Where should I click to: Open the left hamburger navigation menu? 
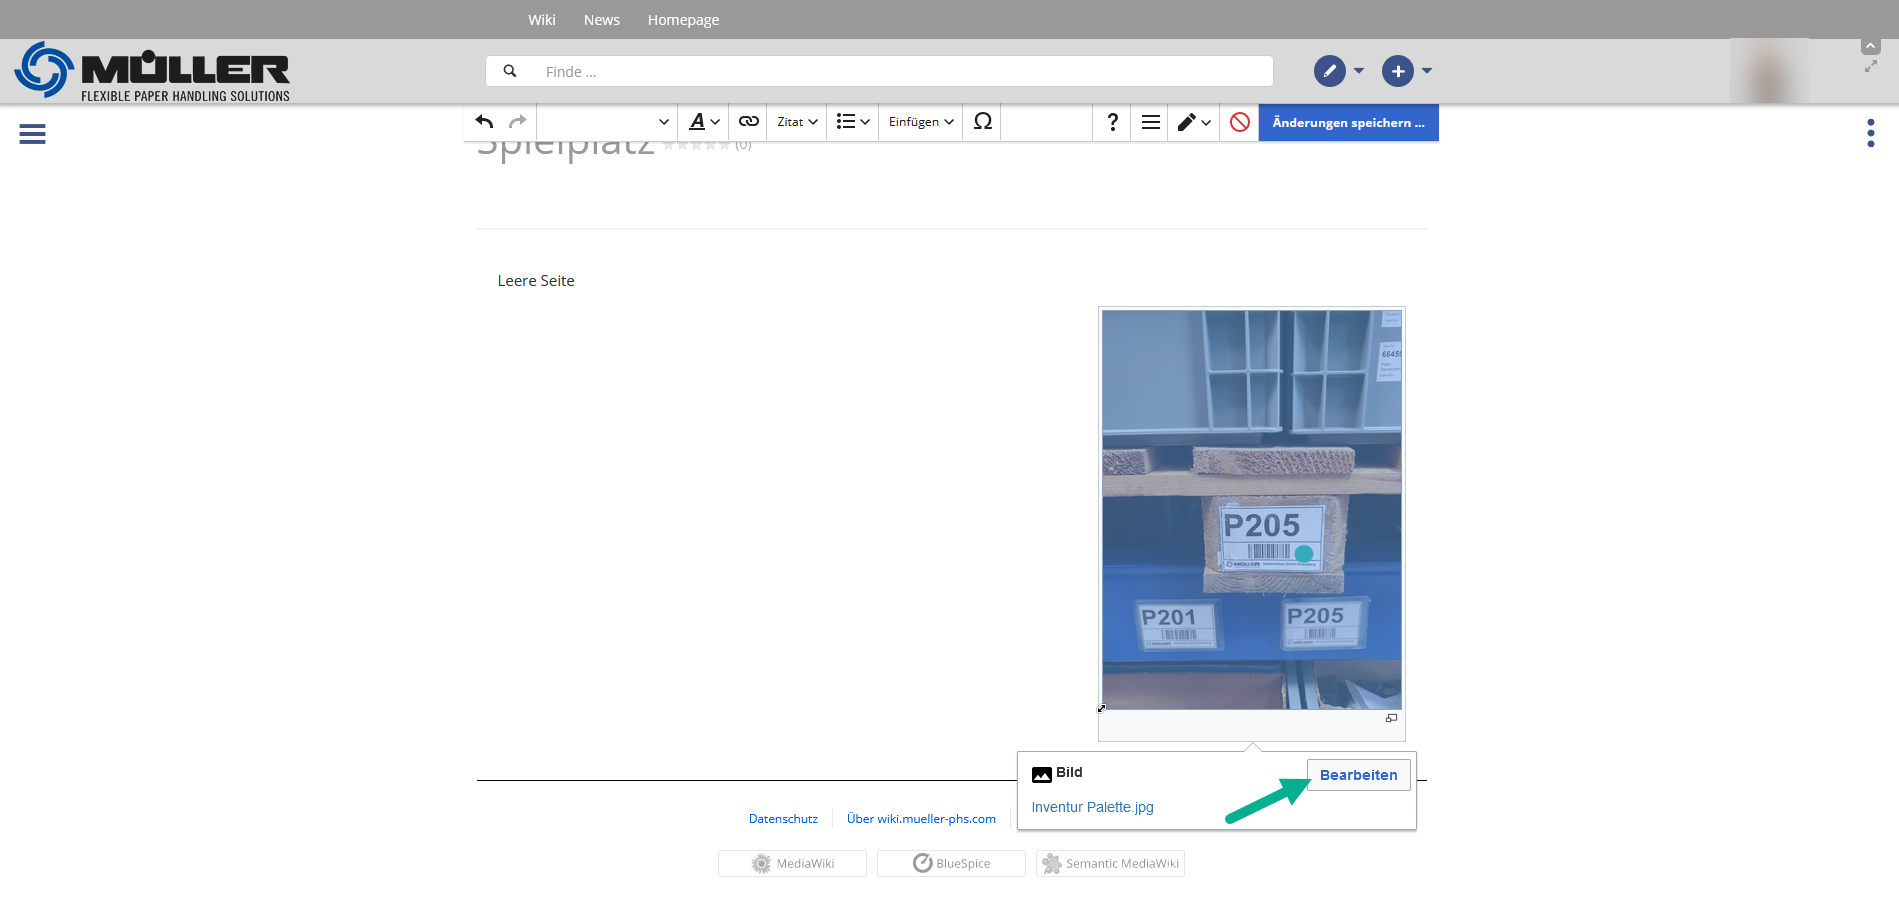pos(32,134)
